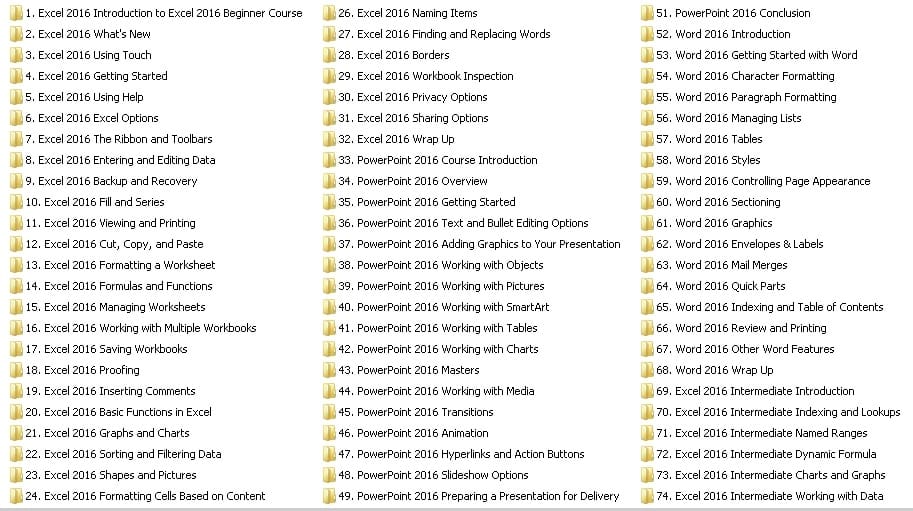Viewport: 913px width, 511px height.
Task: Click folder icon of 51. PowerPoint 2016 Conclusion
Action: 647,13
